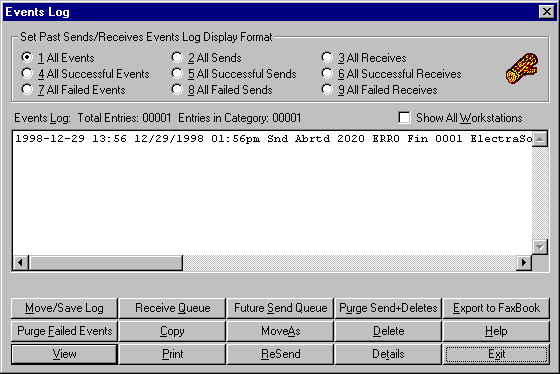Click the log list scroll down arrow
The height and width of the screenshot is (374, 560).
540,247
